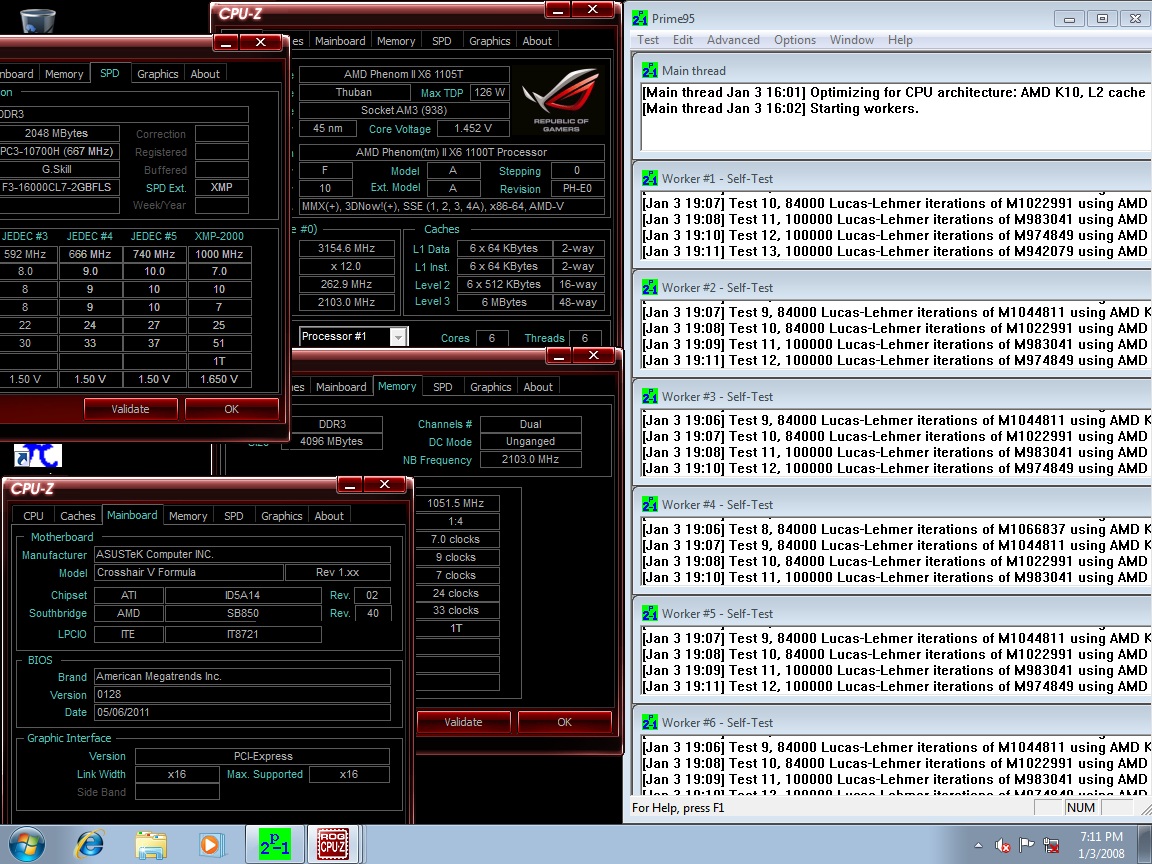The width and height of the screenshot is (1152, 864).
Task: Click OK in the SPD CPU-Z window
Action: (231, 409)
